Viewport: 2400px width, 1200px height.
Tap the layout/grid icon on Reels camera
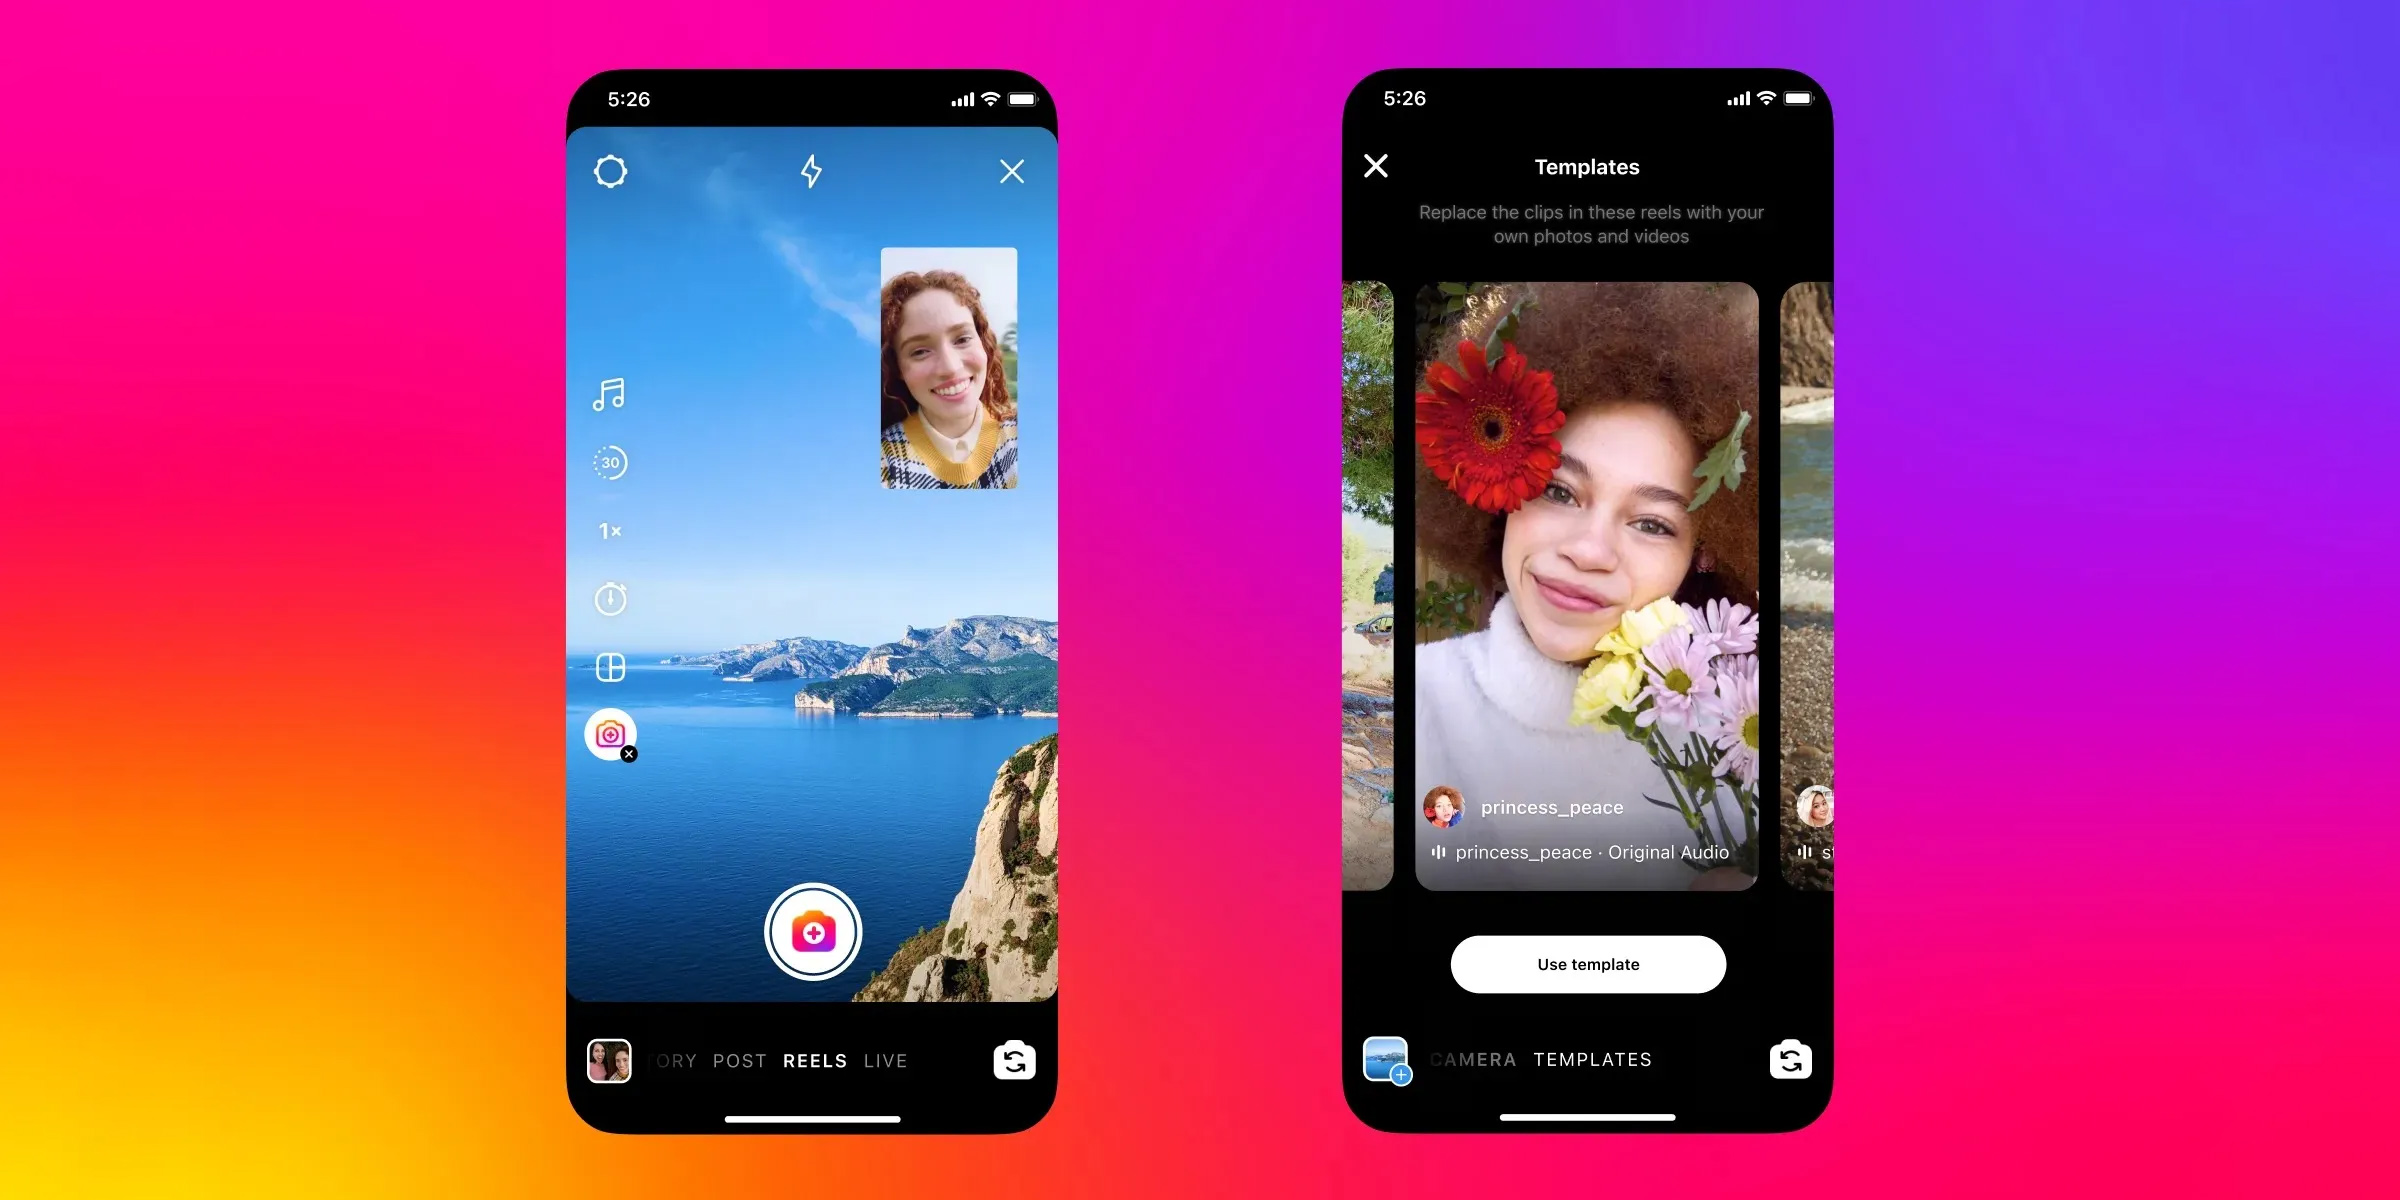coord(611,667)
